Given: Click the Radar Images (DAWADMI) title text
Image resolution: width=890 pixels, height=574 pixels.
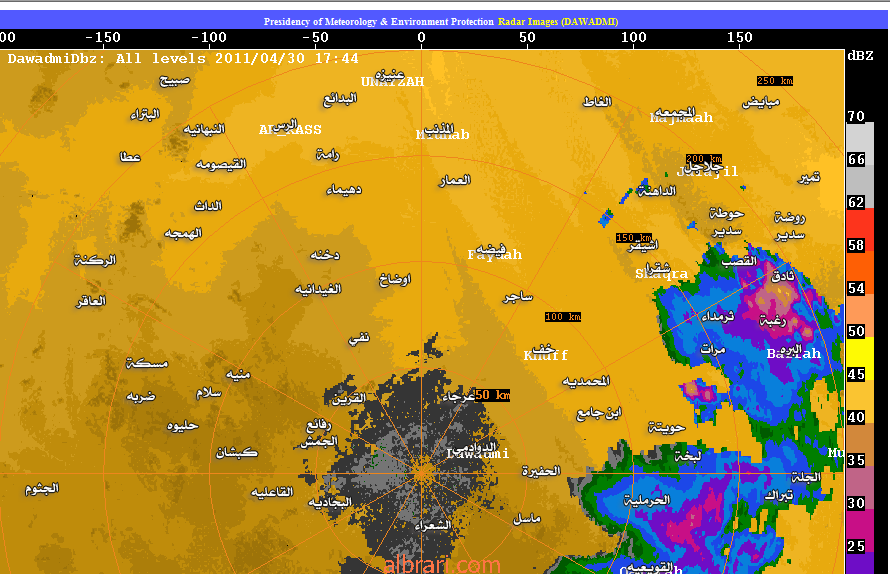Looking at the screenshot, I should coord(558,22).
